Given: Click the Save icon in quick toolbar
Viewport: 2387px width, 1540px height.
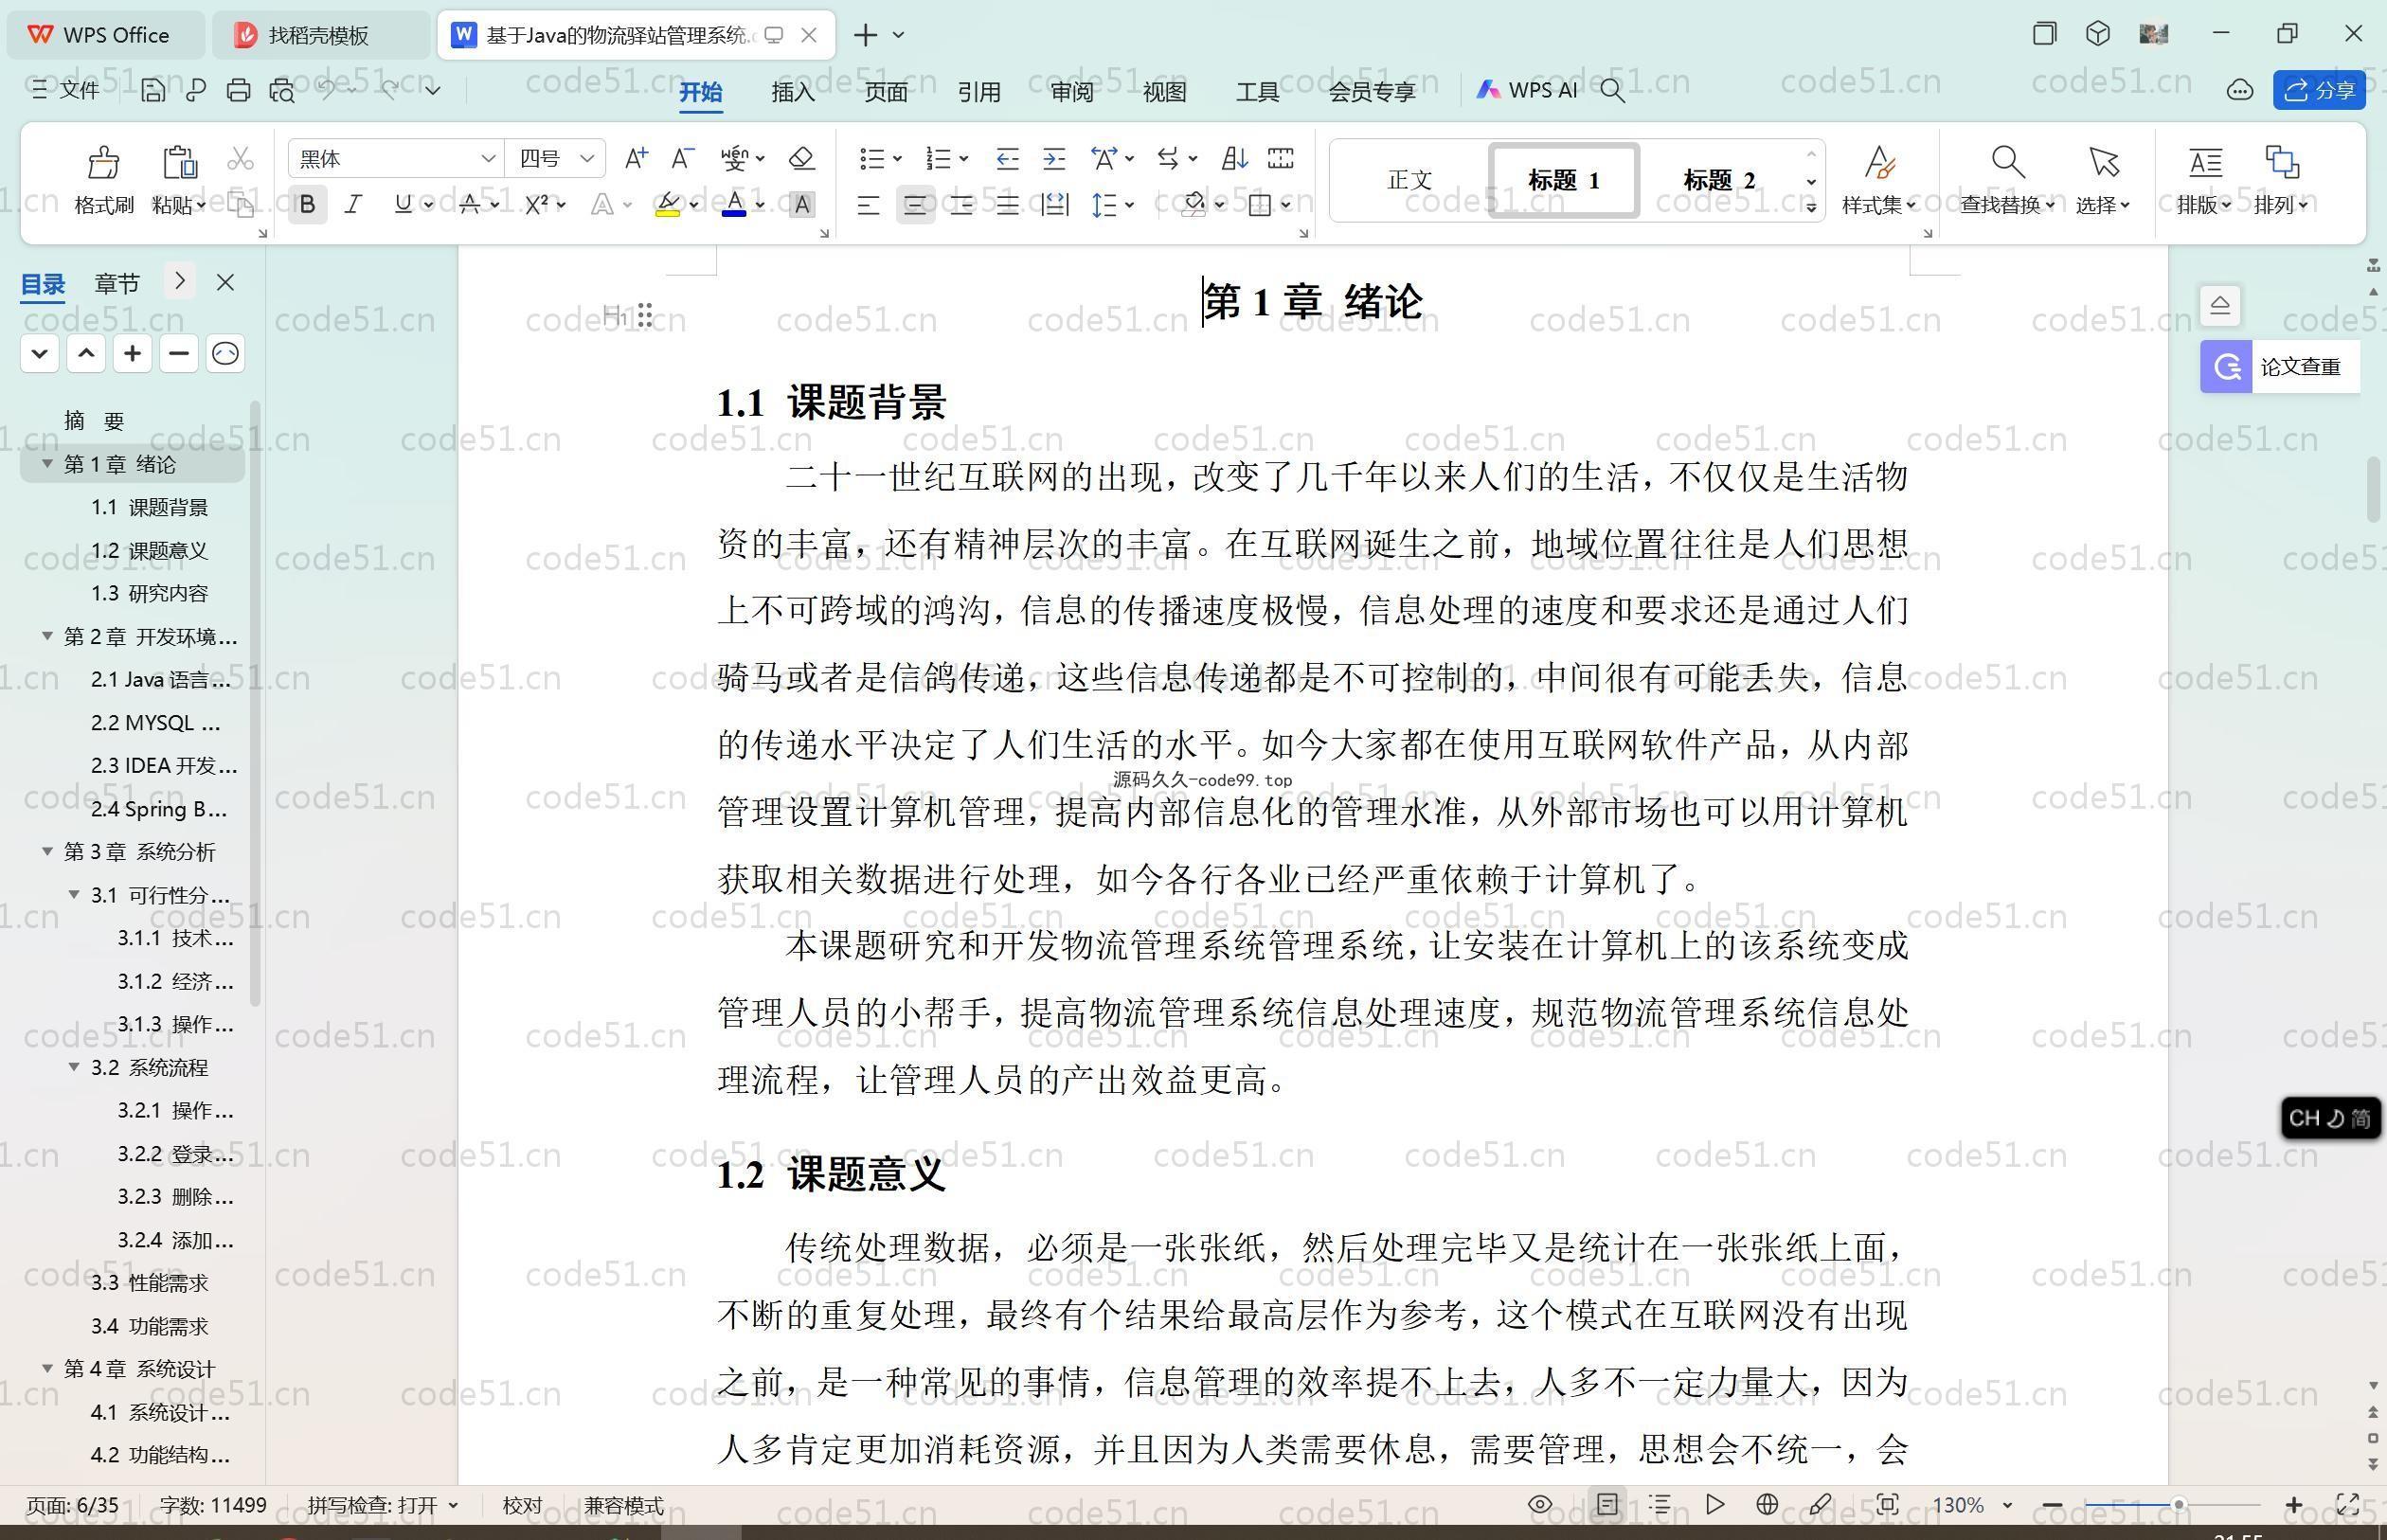Looking at the screenshot, I should click(153, 90).
